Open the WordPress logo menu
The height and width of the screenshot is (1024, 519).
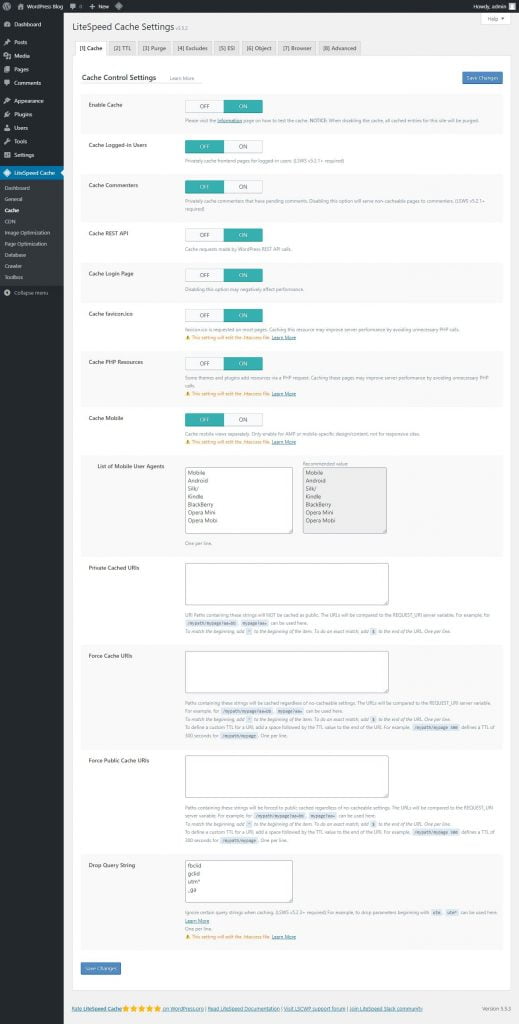tap(7, 6)
